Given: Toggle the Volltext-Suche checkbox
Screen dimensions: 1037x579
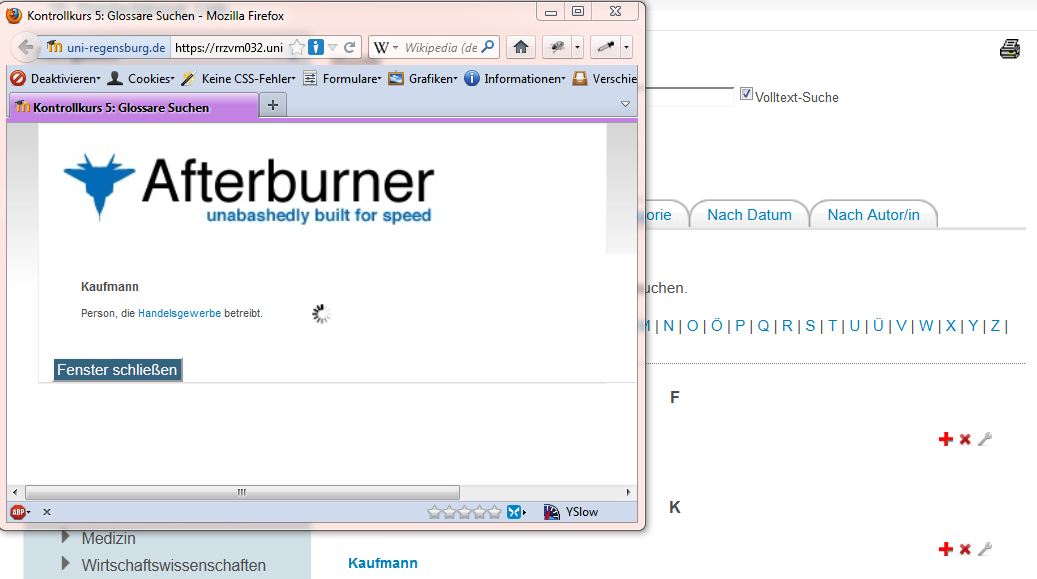Looking at the screenshot, I should pyautogui.click(x=746, y=94).
